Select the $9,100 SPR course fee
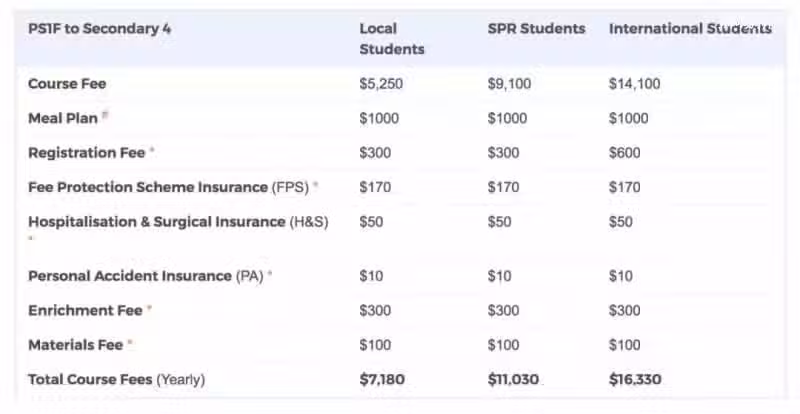 point(509,84)
